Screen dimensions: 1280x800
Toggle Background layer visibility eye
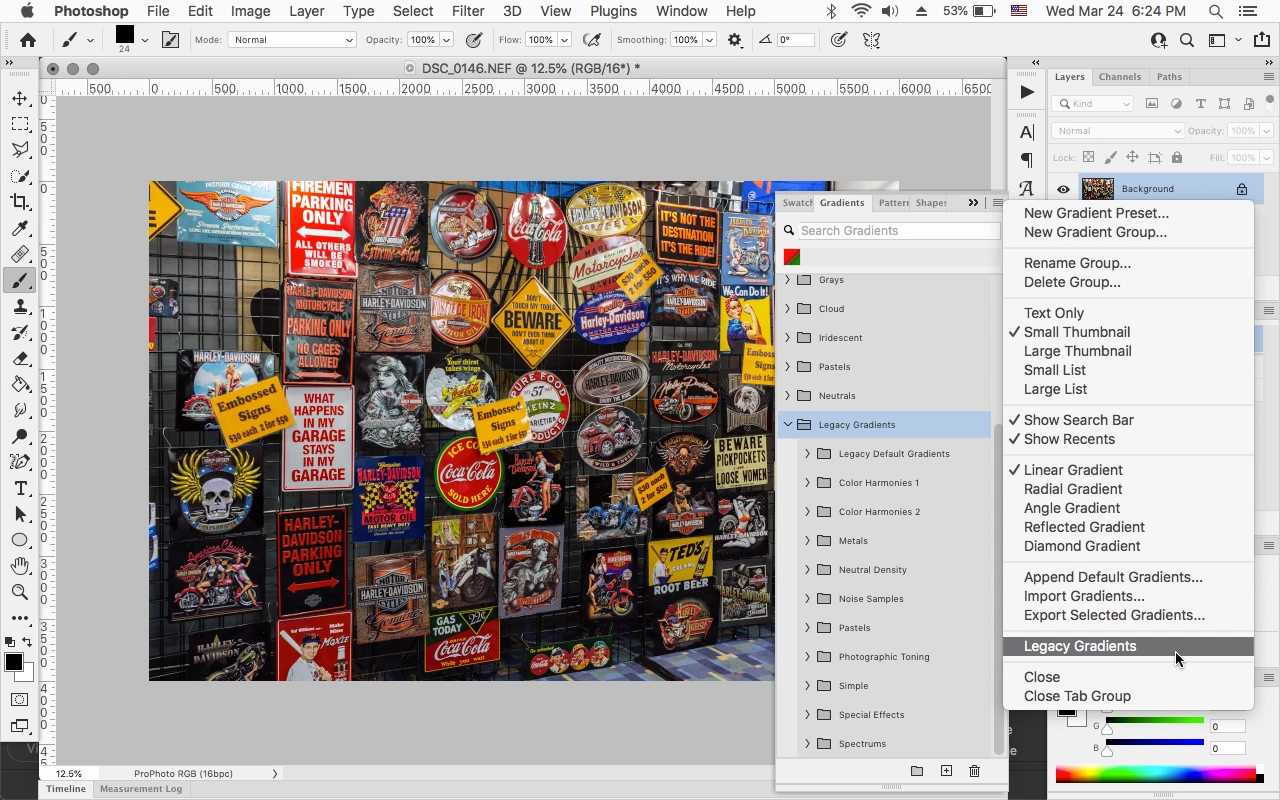(x=1063, y=189)
